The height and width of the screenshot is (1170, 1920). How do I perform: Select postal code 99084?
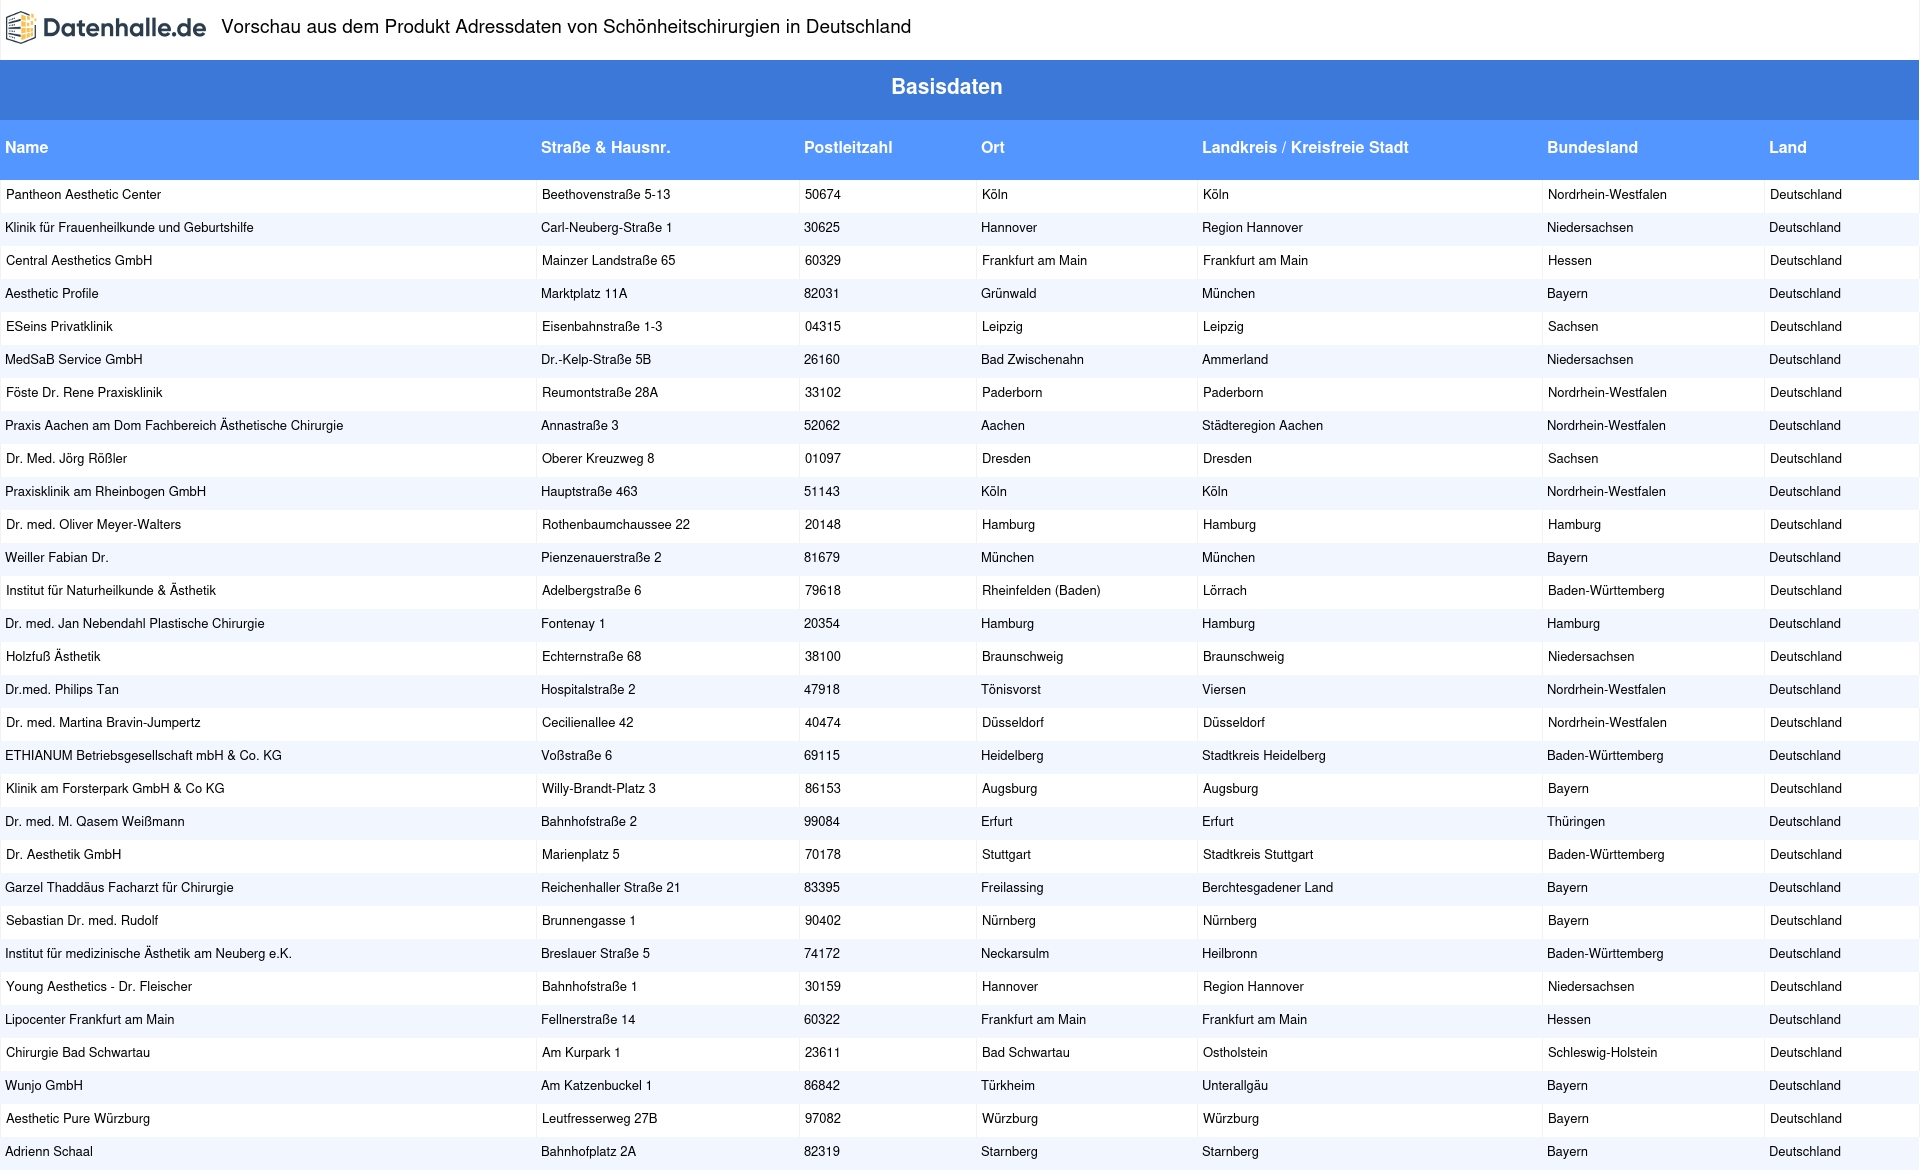click(x=822, y=821)
